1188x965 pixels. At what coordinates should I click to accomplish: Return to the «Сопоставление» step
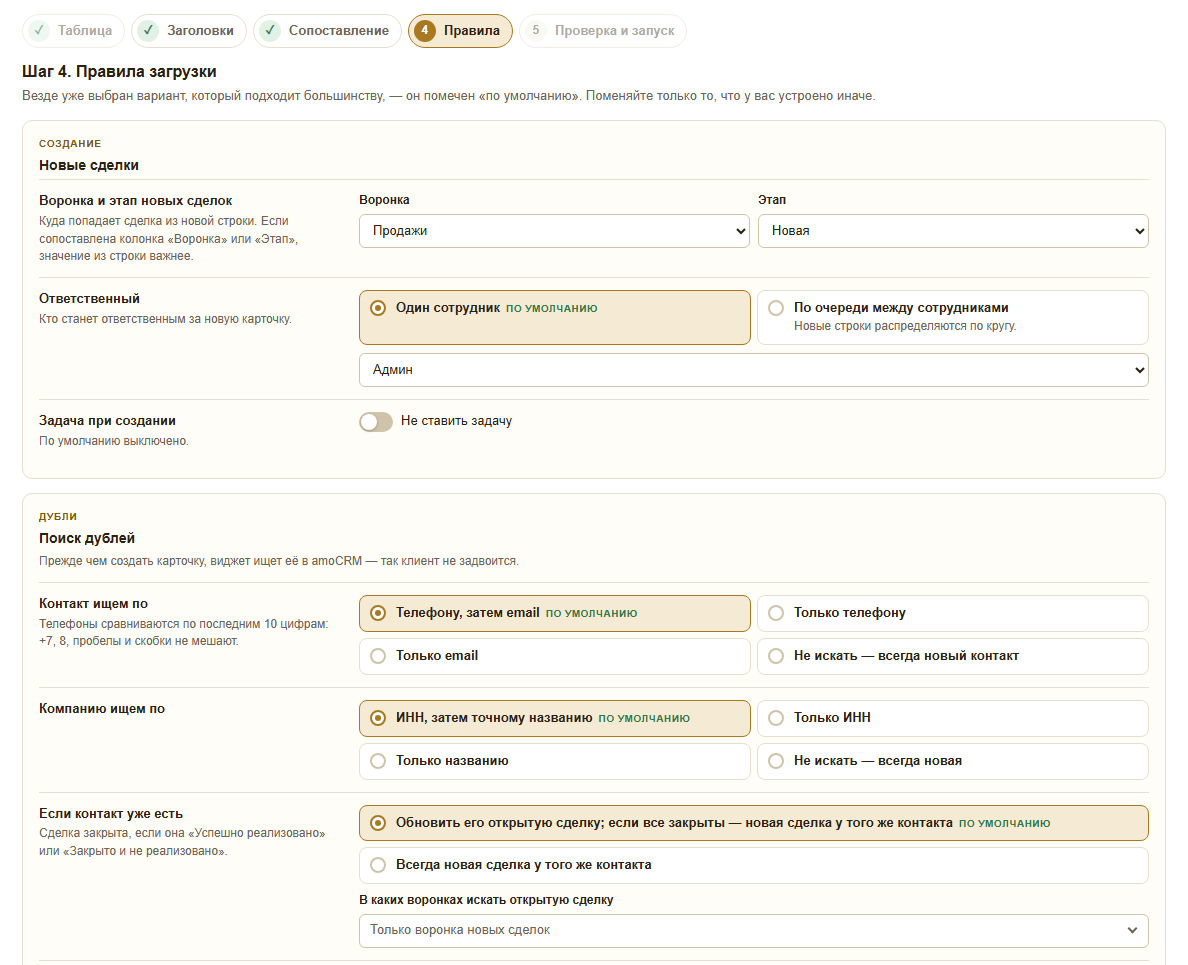pos(327,31)
